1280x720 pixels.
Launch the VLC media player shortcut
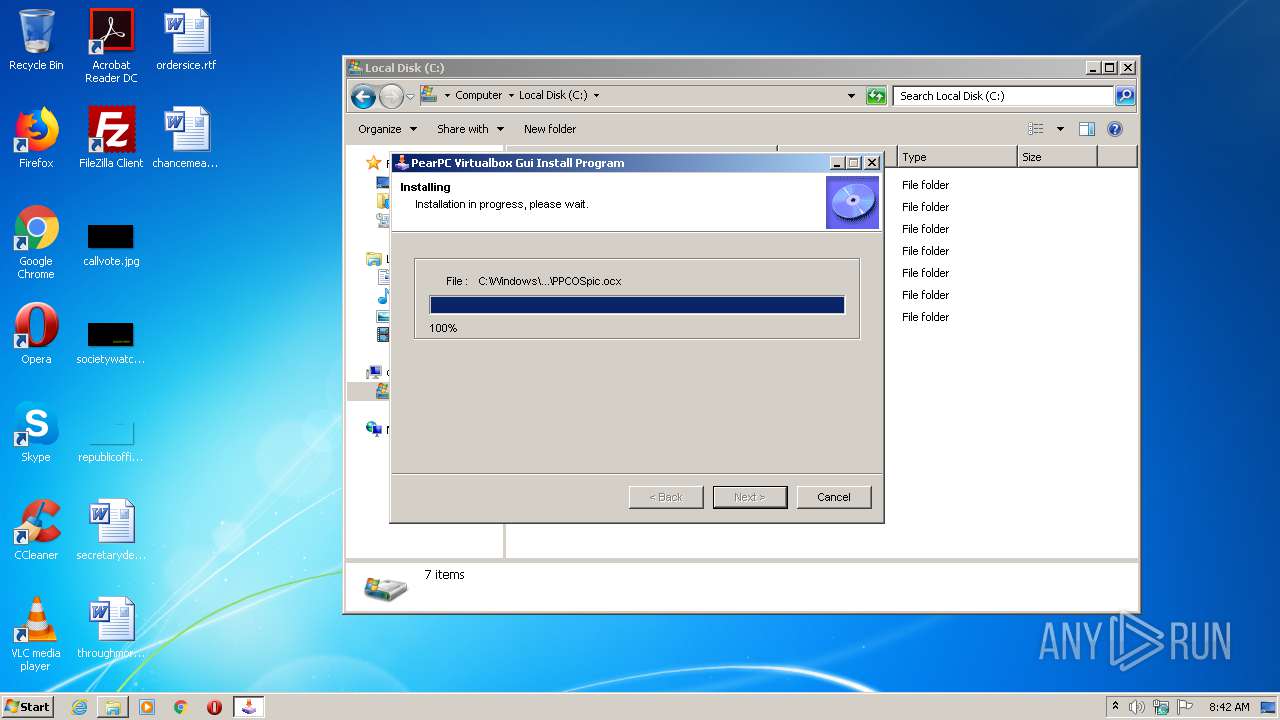tap(36, 634)
